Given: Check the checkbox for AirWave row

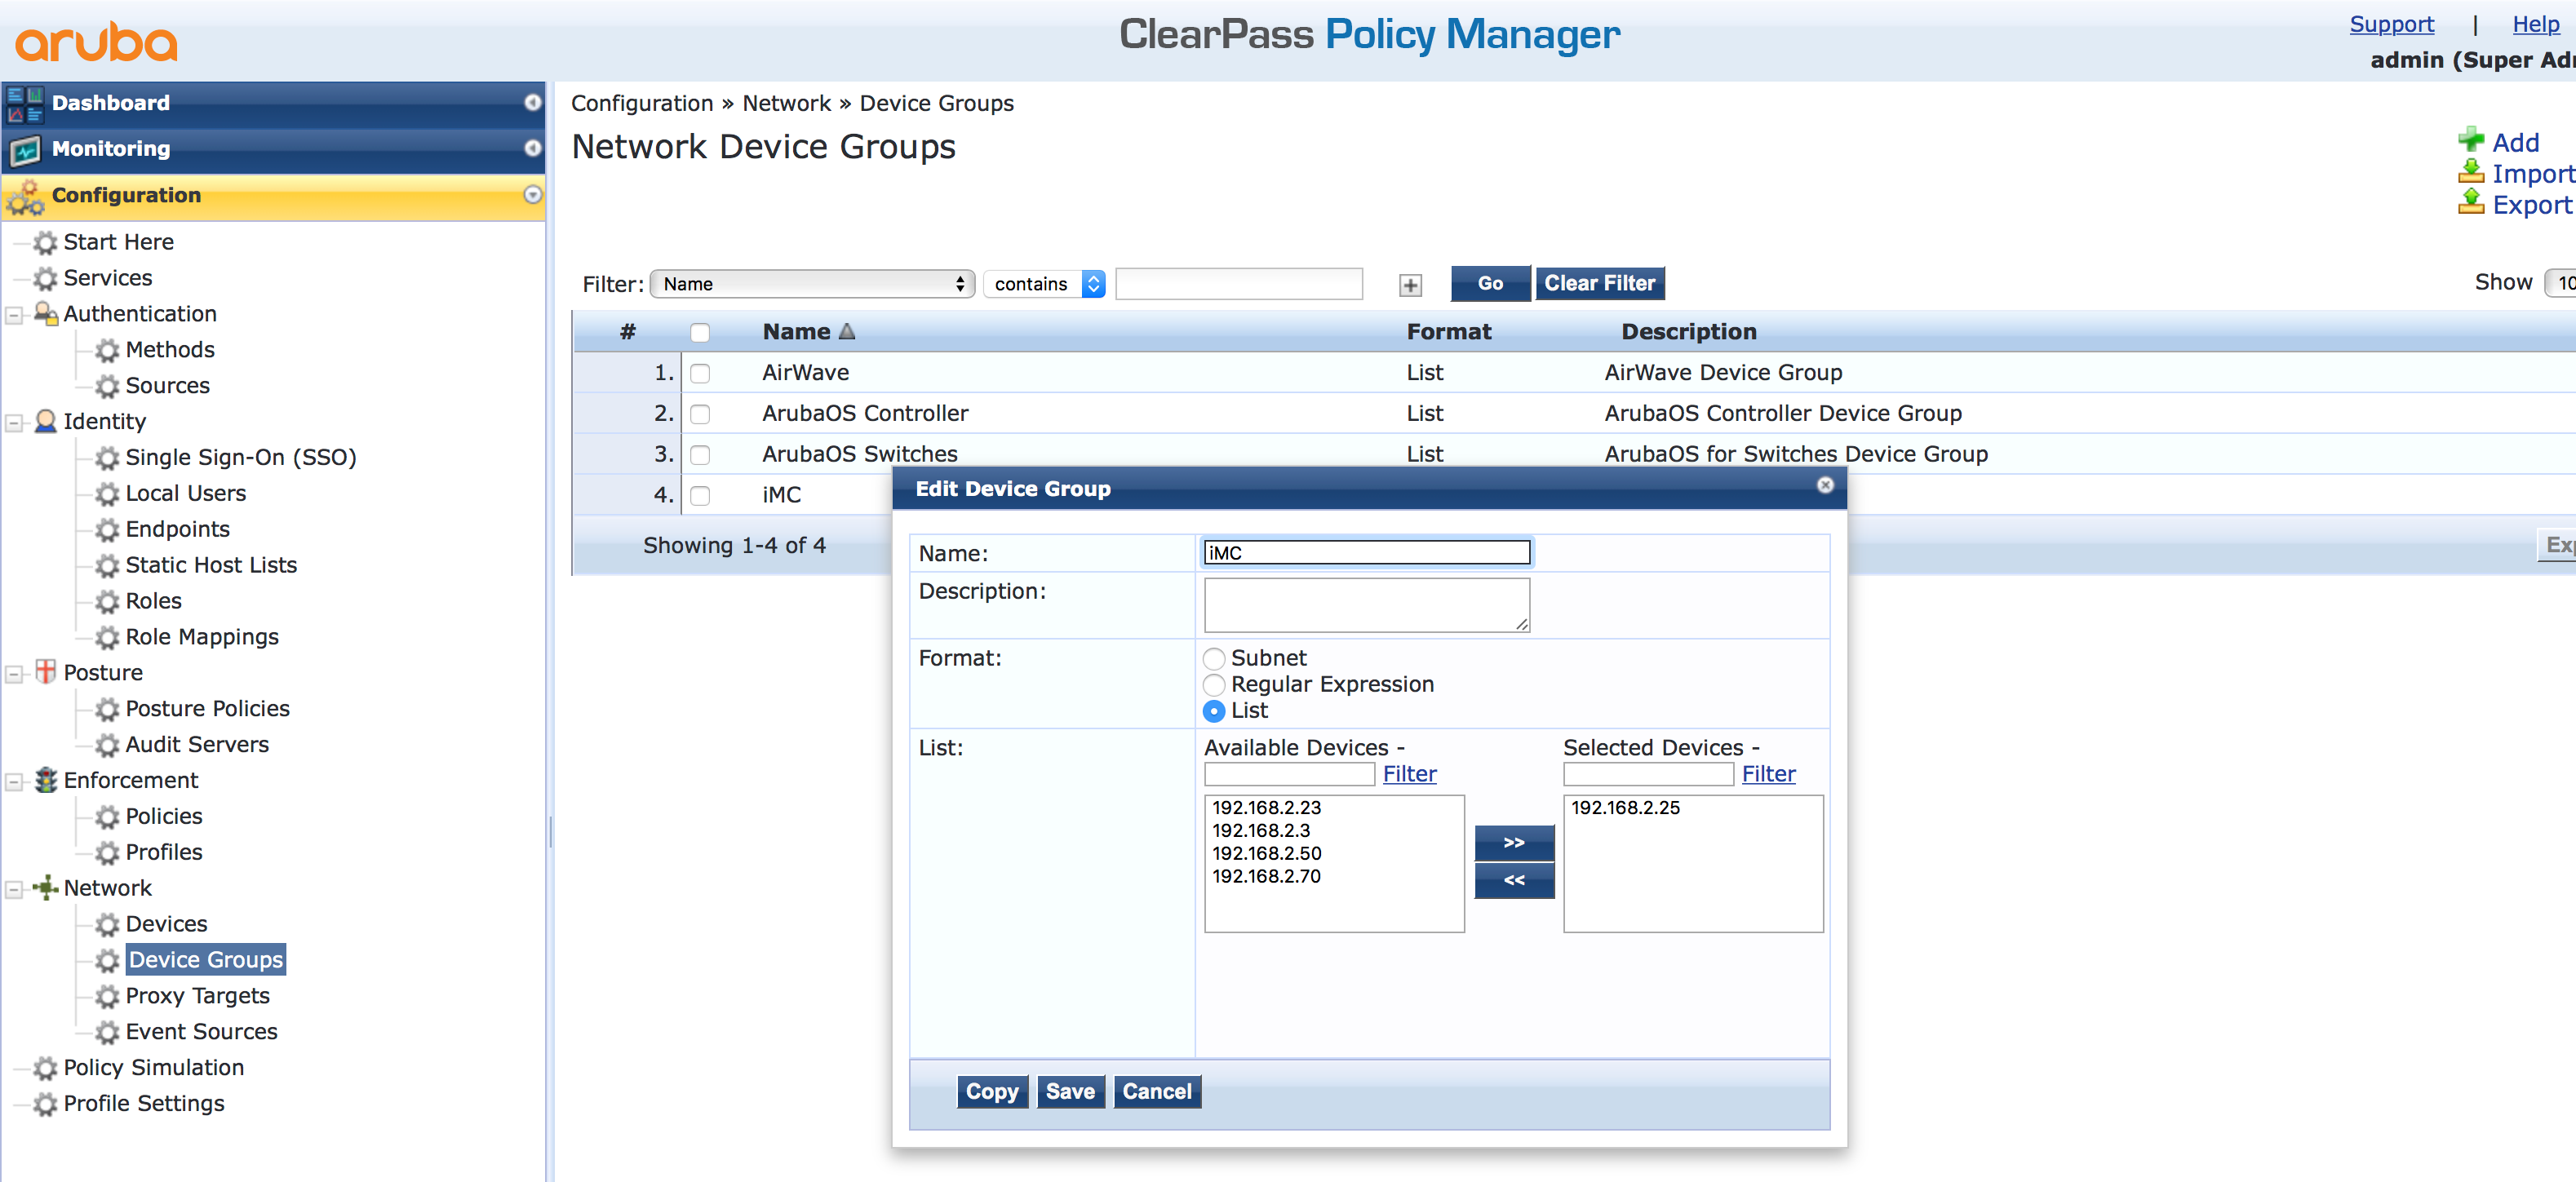Looking at the screenshot, I should tap(700, 372).
